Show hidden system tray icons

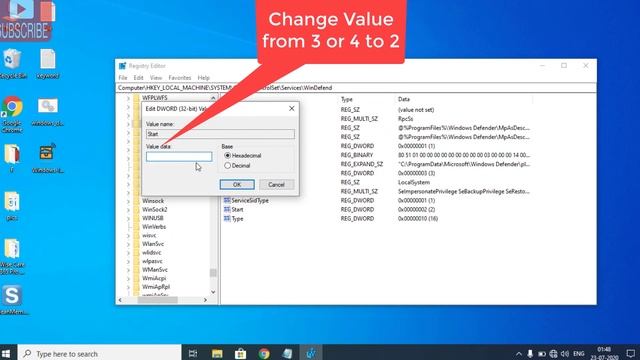pos(518,353)
